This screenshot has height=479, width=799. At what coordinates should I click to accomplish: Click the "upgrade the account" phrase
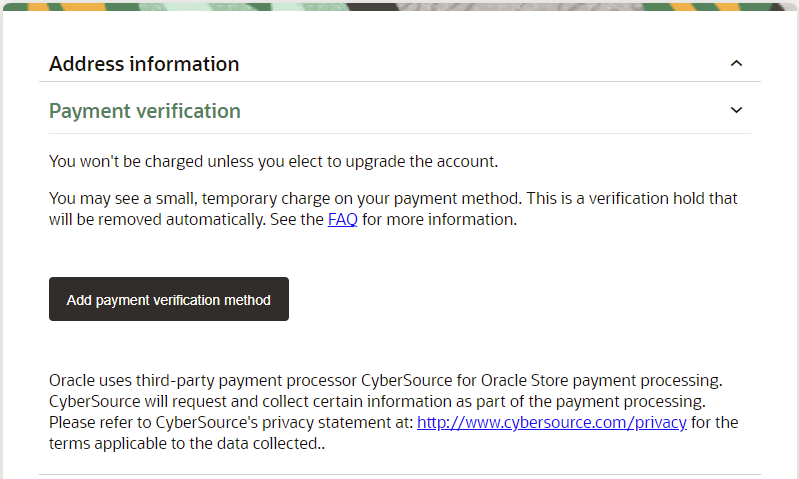pyautogui.click(x=421, y=162)
